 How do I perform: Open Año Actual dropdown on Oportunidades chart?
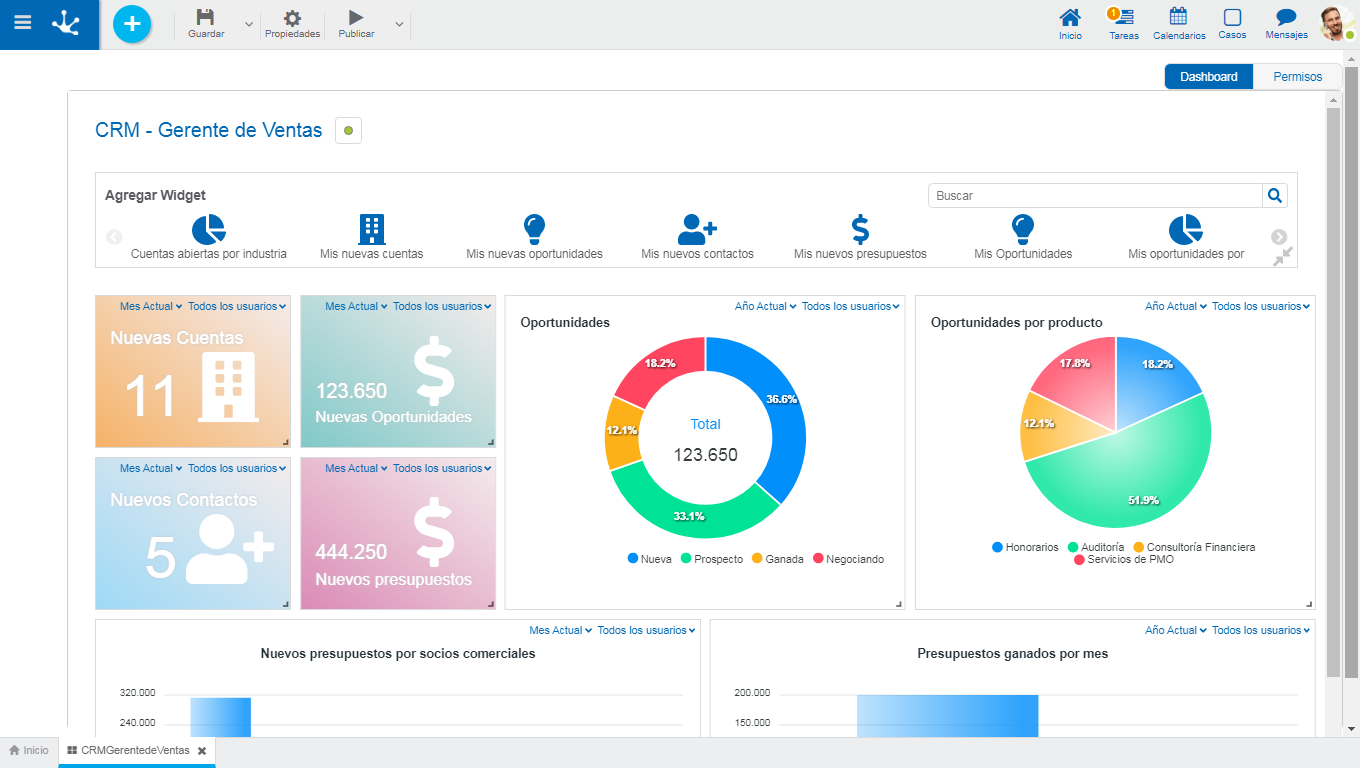(x=766, y=306)
